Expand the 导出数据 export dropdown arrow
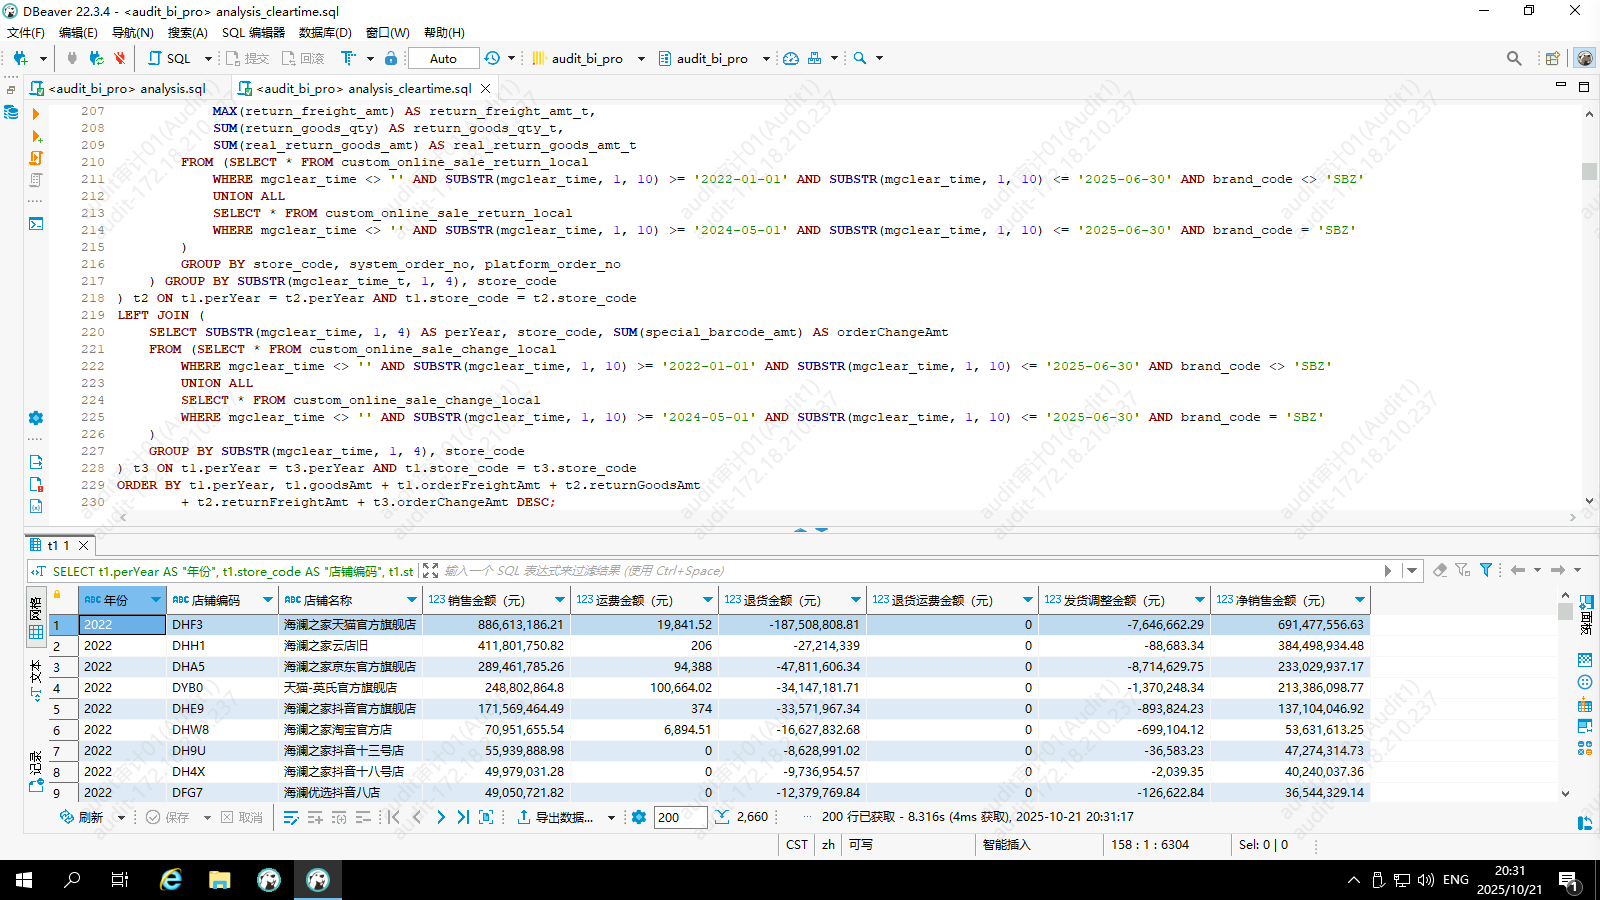 click(x=611, y=817)
